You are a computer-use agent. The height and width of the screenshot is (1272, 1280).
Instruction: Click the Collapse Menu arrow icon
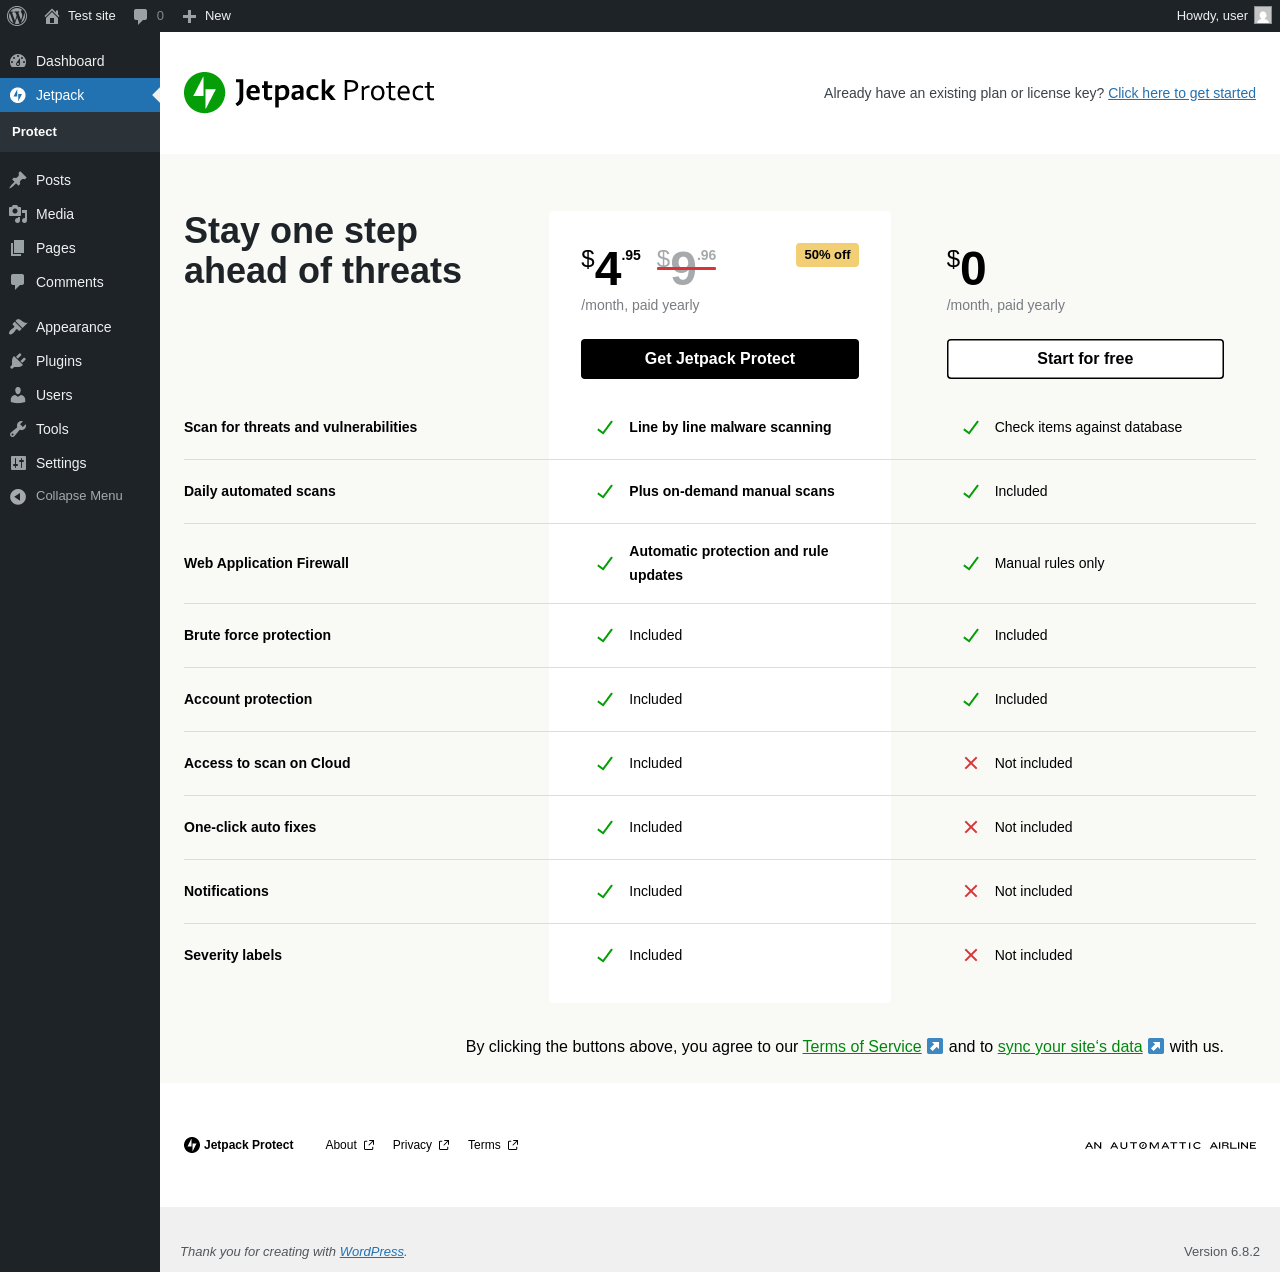[x=18, y=496]
